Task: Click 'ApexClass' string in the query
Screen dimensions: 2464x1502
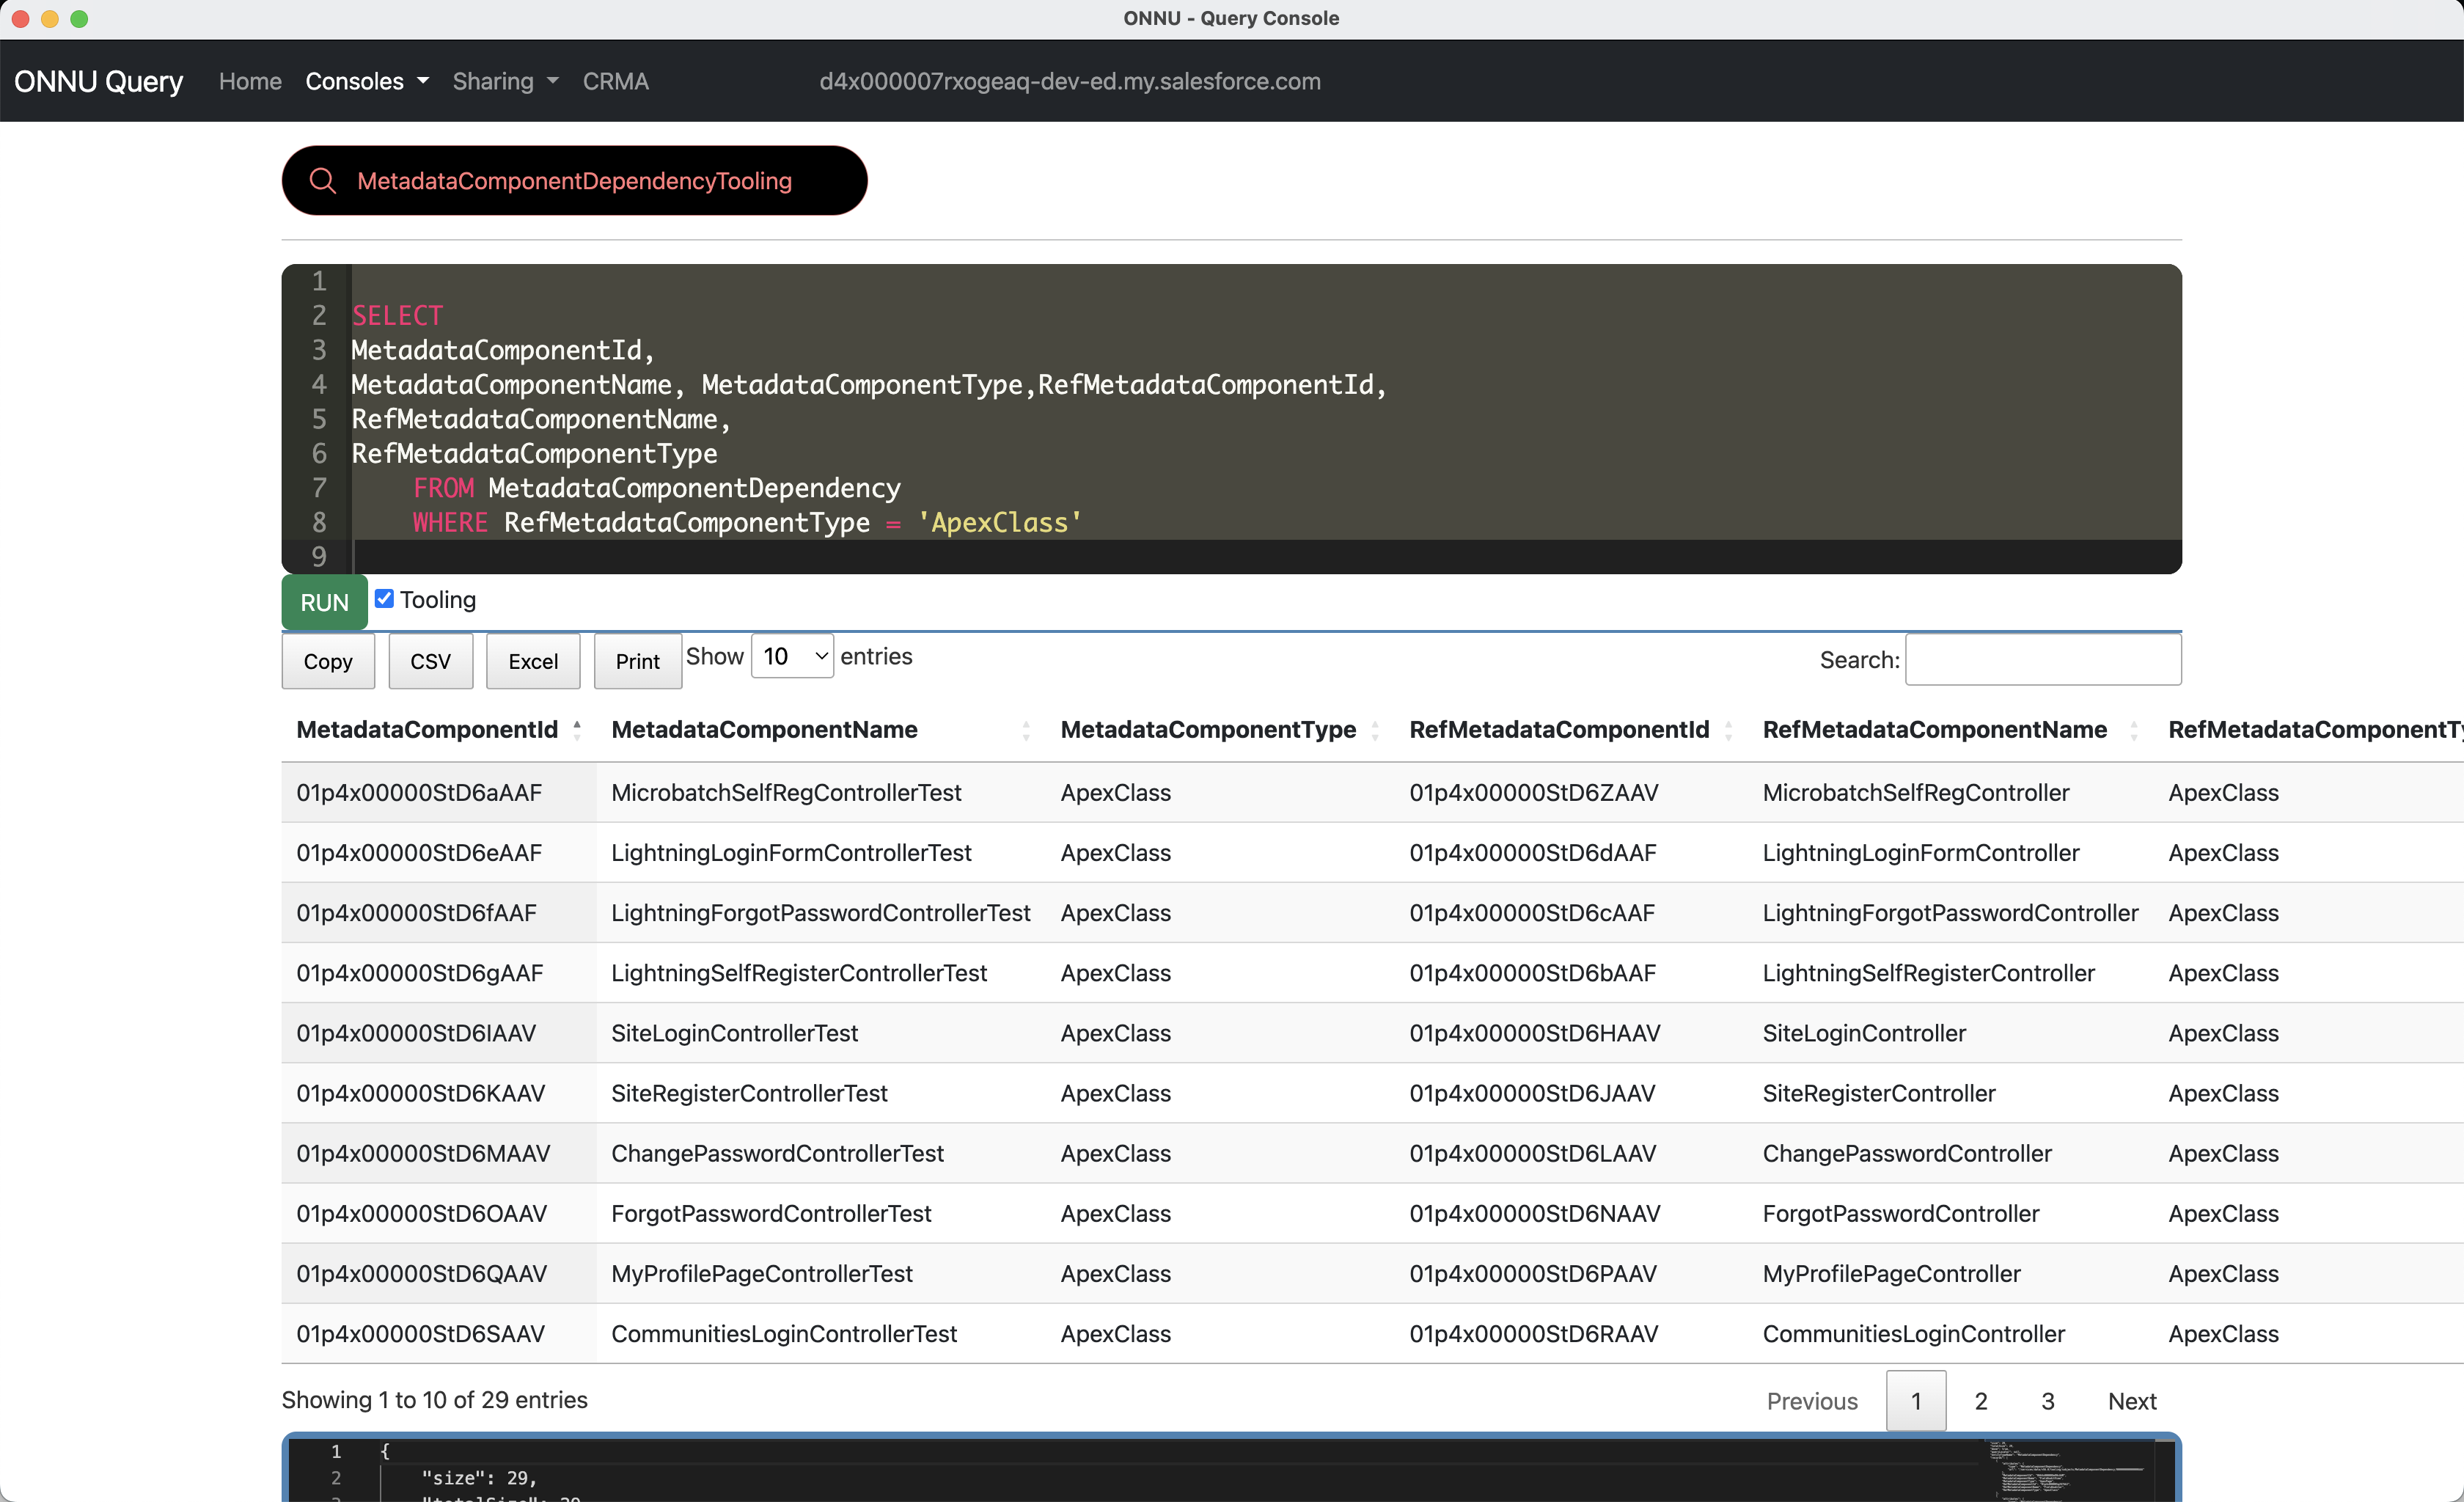Action: click(x=1000, y=522)
